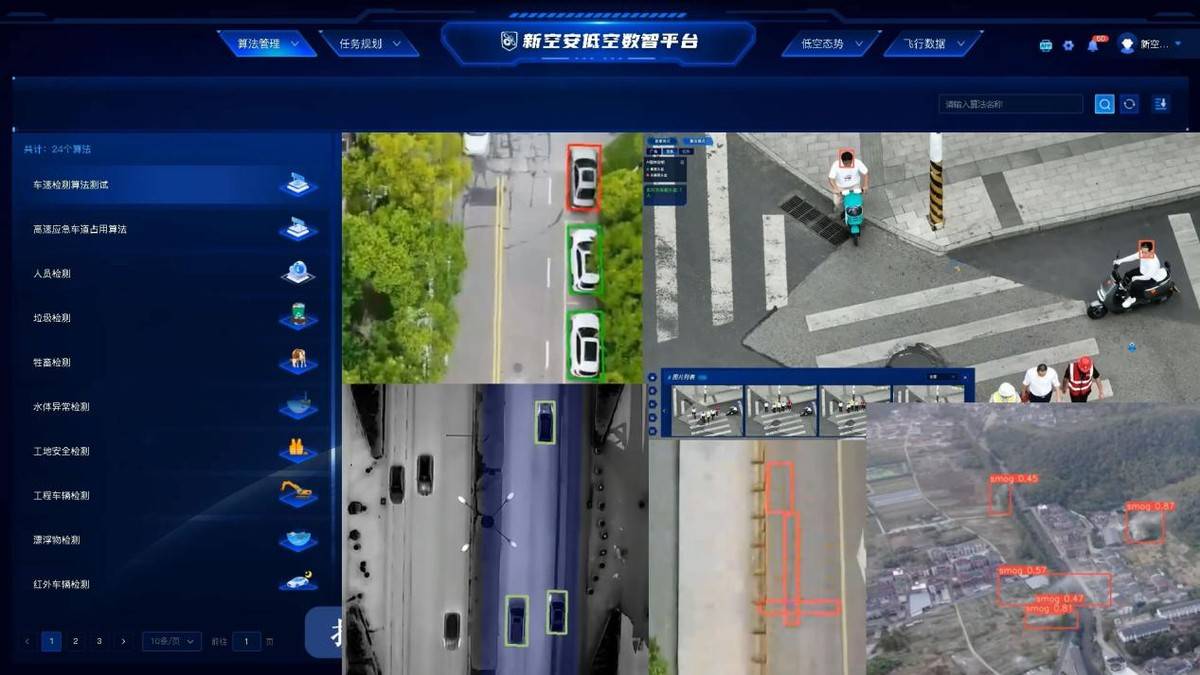Image resolution: width=1200 pixels, height=675 pixels.
Task: Expand the 算法管理 menu
Action: [267, 44]
